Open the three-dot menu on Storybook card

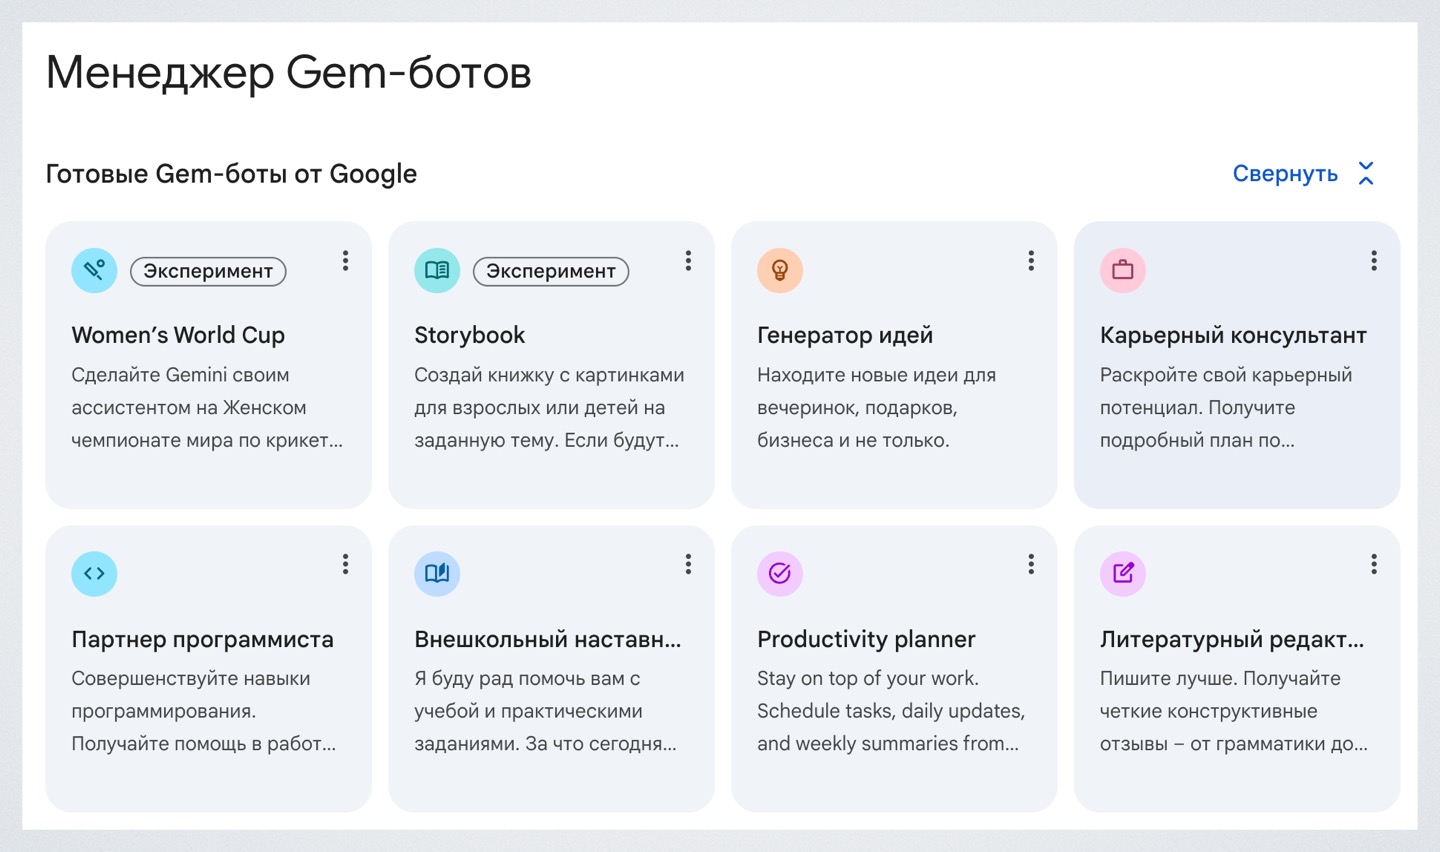click(688, 261)
